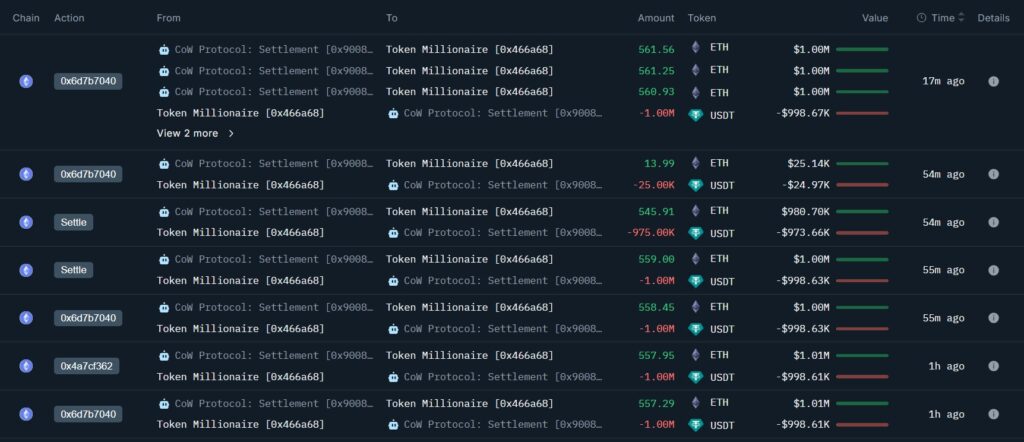Image resolution: width=1024 pixels, height=442 pixels.
Task: Click the Value column header
Action: coord(874,18)
